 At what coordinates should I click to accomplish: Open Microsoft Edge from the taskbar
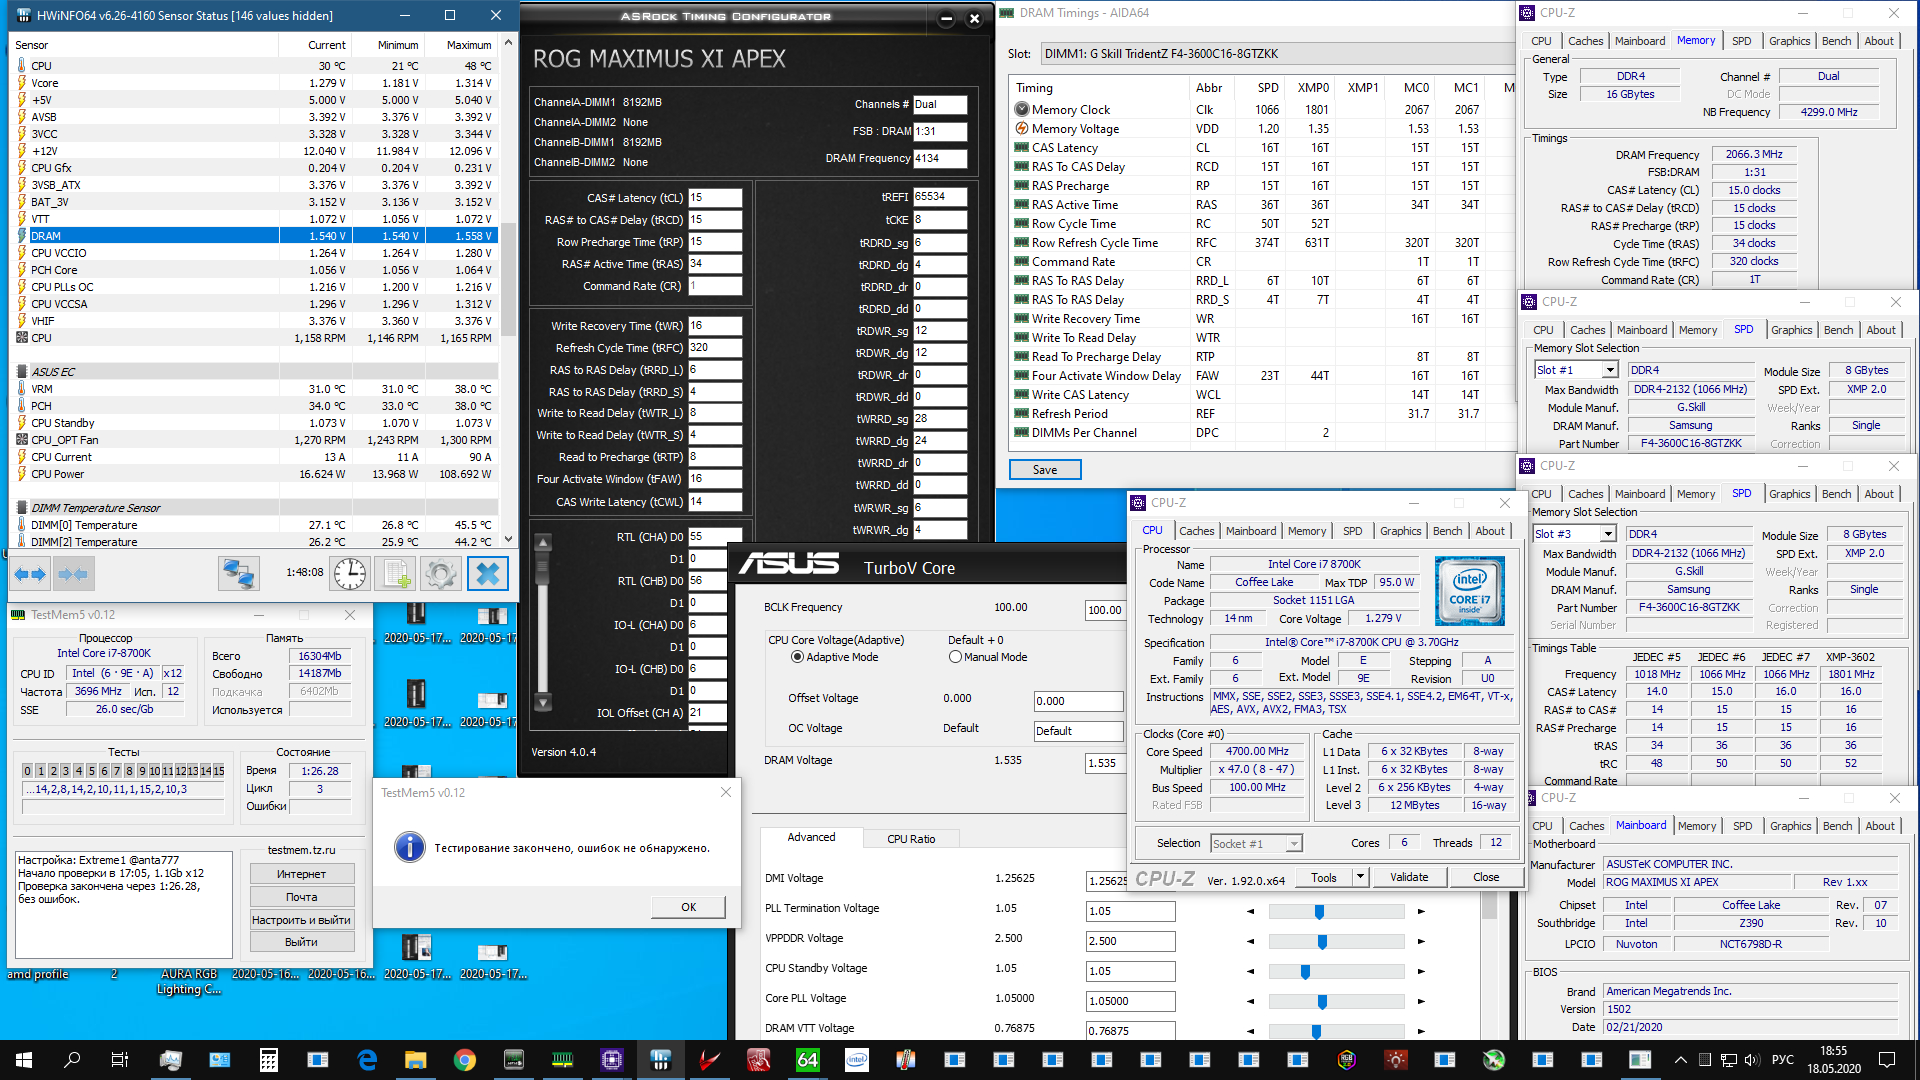(367, 1060)
